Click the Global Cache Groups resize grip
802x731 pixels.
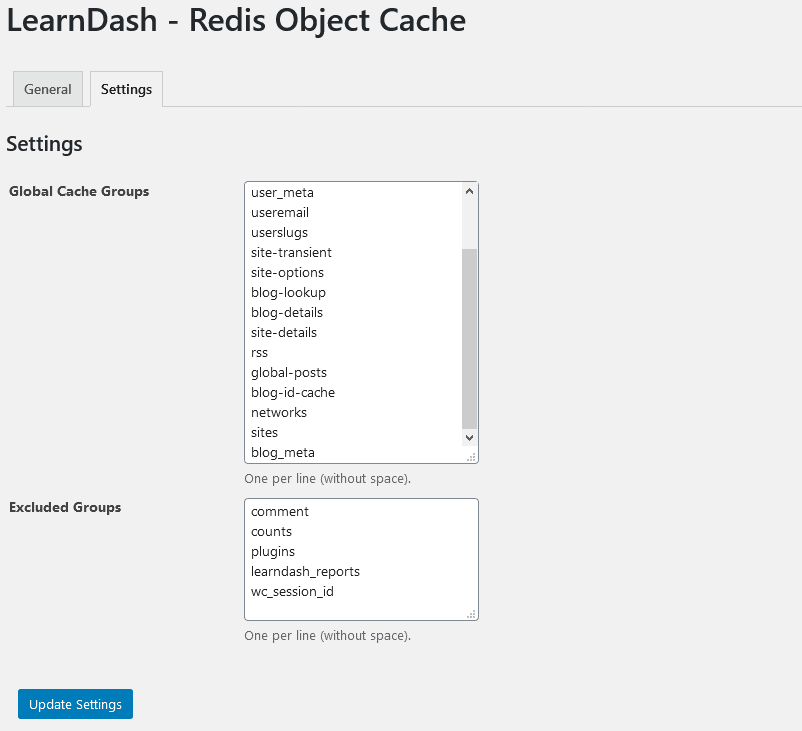(471, 457)
